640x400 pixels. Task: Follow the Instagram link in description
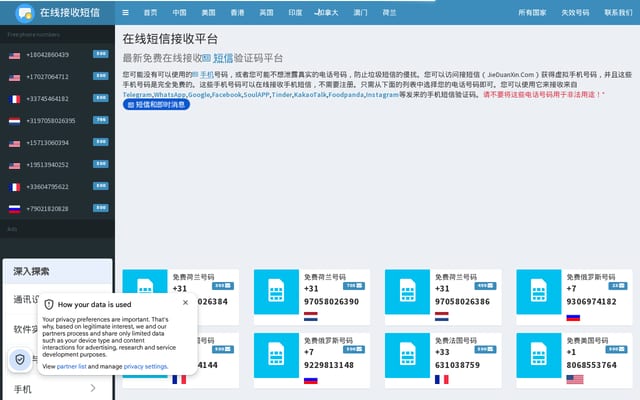[382, 94]
